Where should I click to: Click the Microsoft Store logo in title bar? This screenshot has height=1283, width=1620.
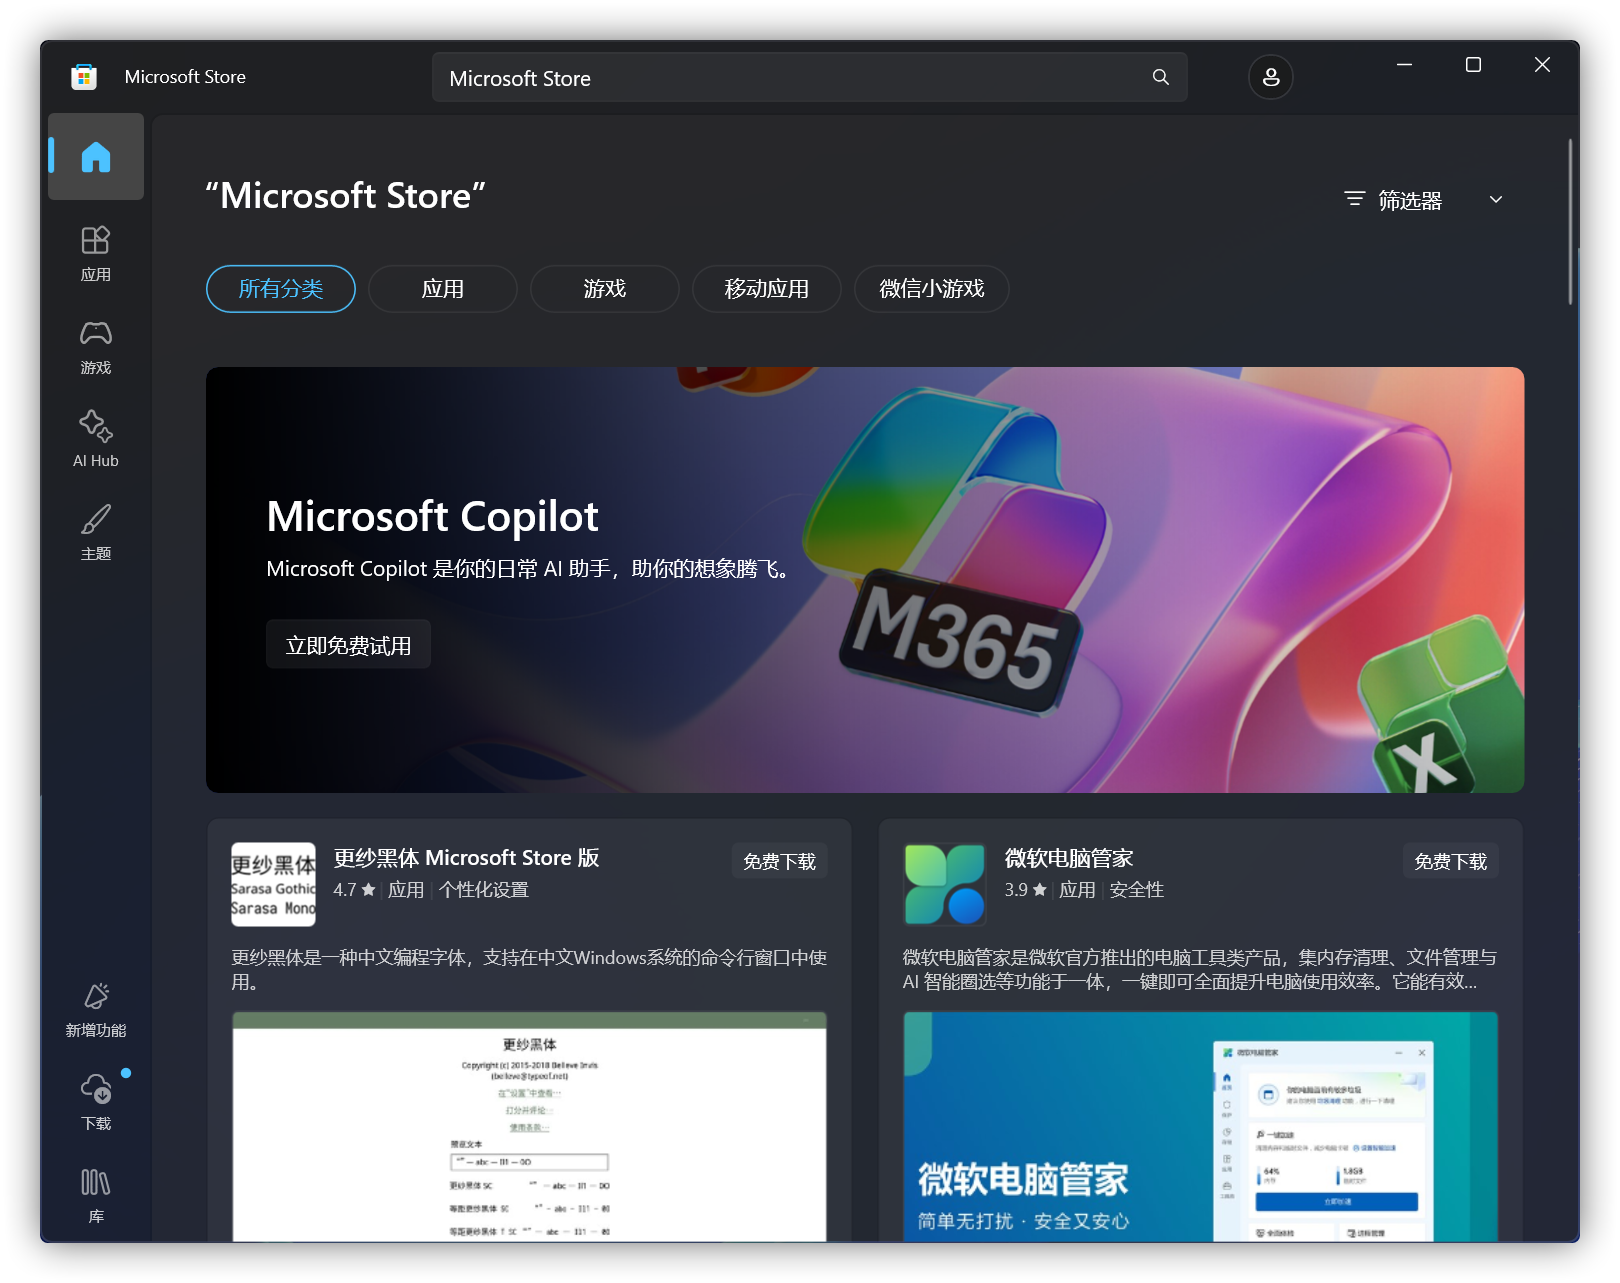tap(84, 77)
